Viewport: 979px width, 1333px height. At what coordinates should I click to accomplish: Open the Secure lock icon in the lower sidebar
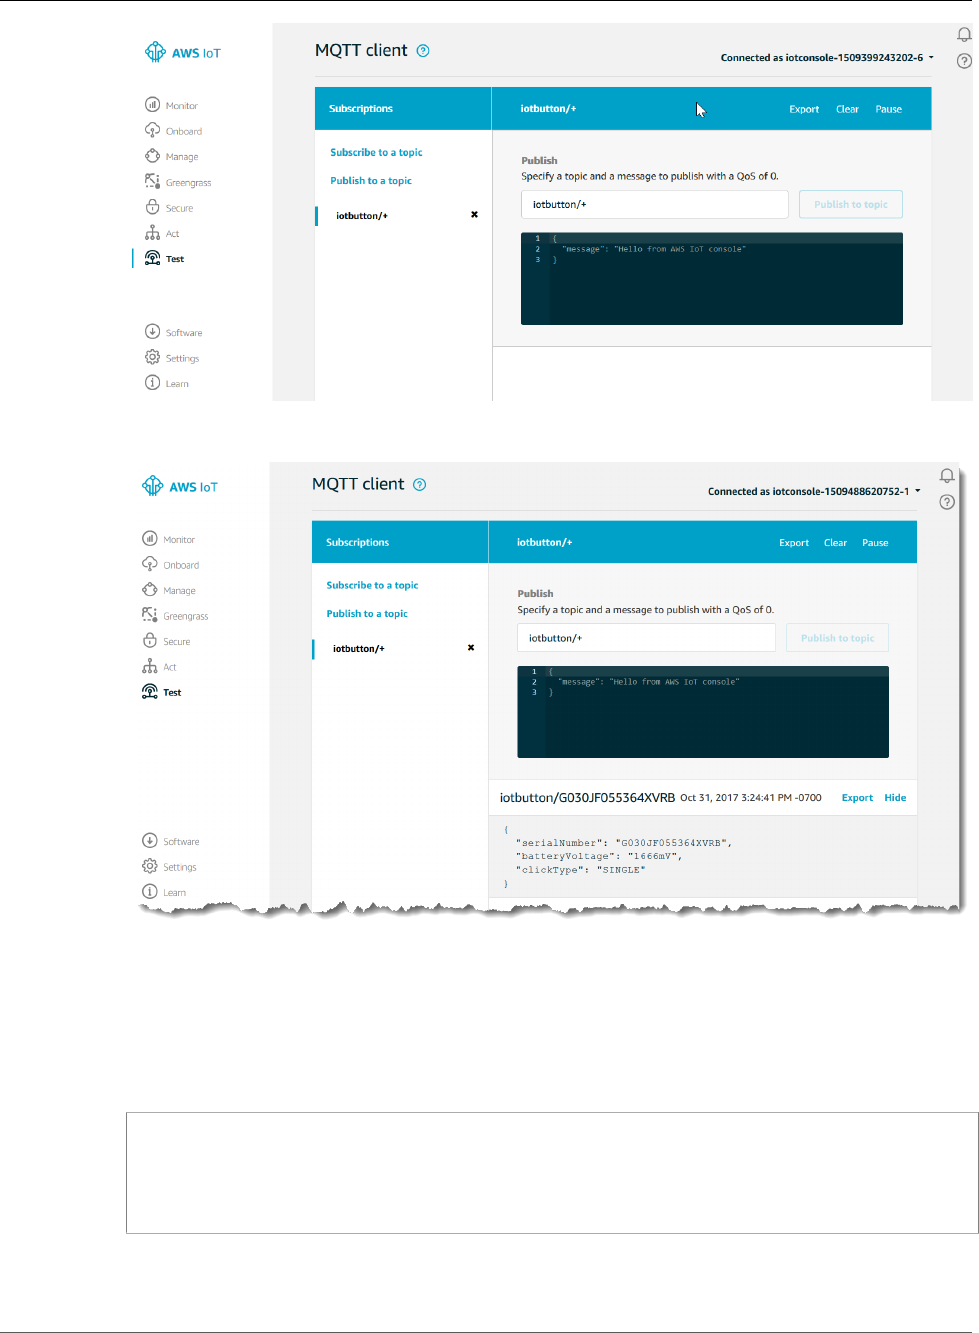[x=150, y=641]
